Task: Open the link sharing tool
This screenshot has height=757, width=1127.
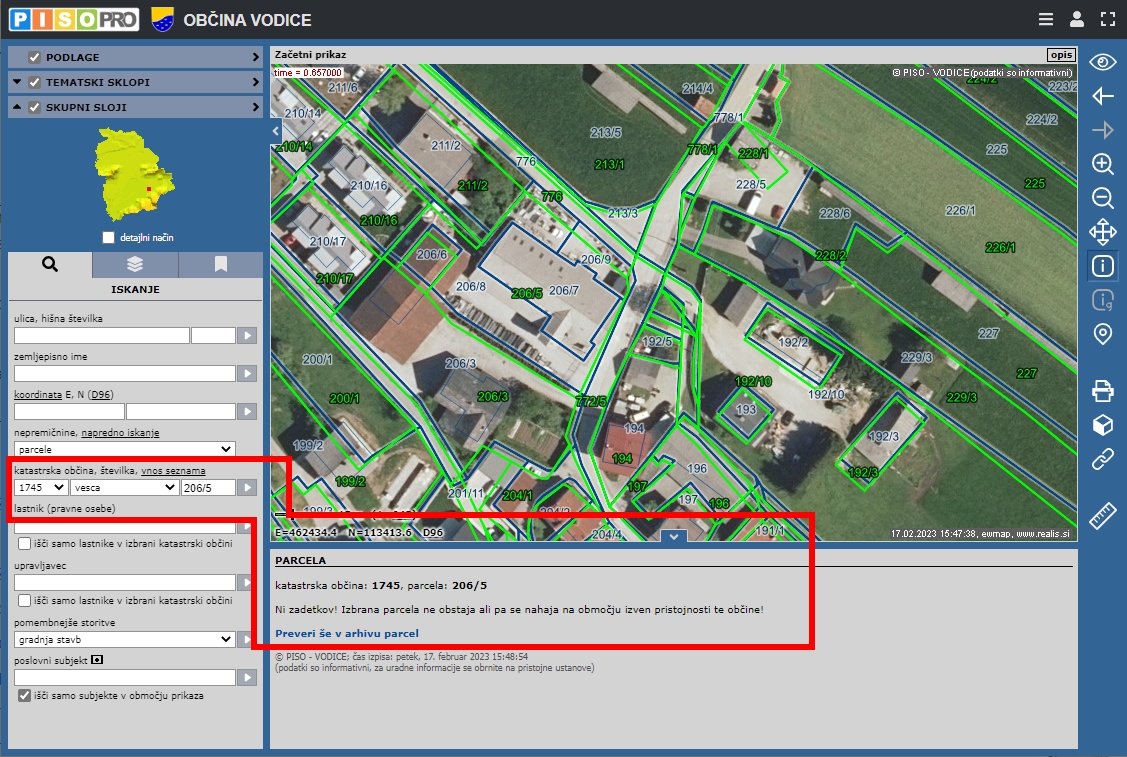Action: coord(1102,460)
